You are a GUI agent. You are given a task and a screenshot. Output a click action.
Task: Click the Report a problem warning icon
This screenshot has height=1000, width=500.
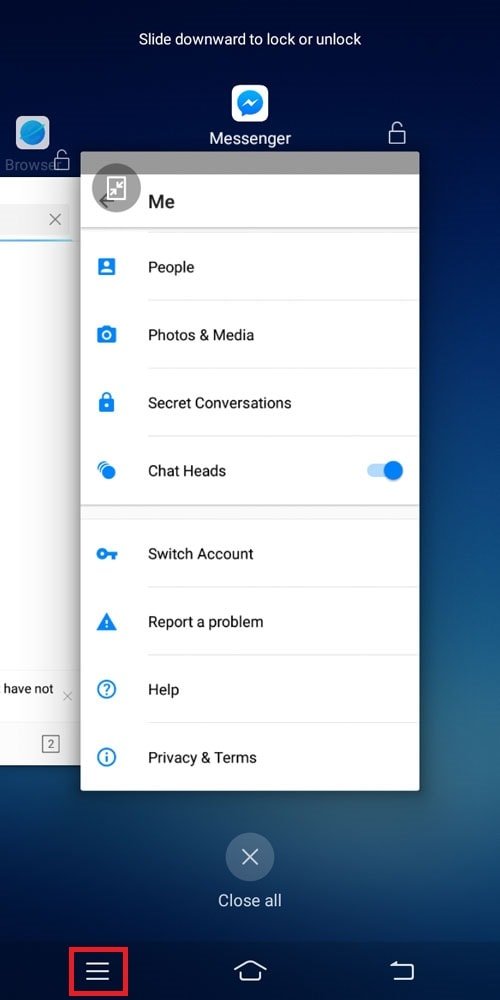pyautogui.click(x=107, y=621)
